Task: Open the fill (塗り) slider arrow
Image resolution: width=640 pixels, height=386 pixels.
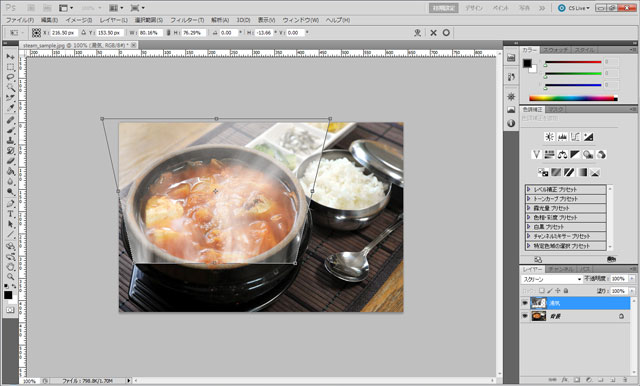Action: point(632,291)
